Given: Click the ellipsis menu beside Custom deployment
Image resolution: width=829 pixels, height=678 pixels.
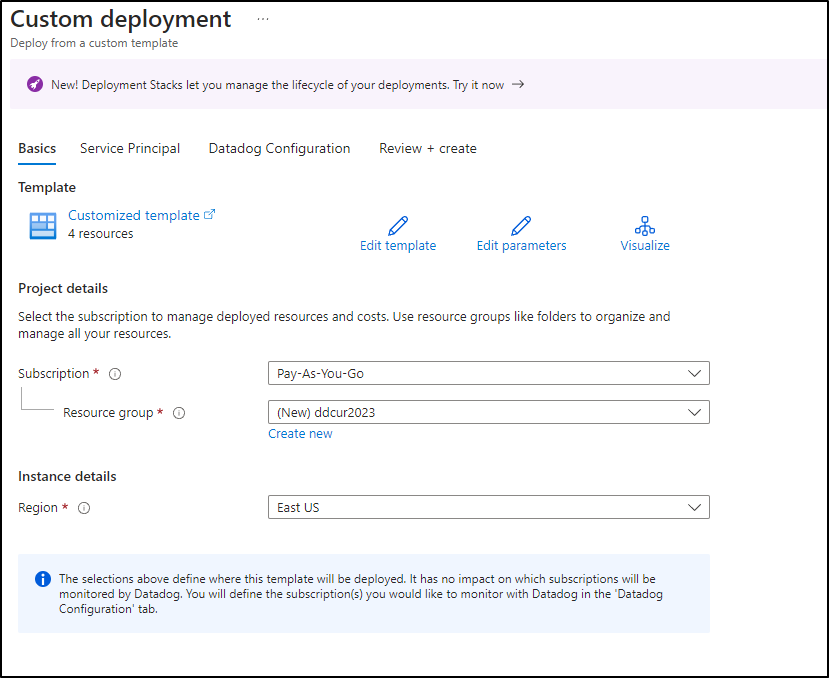Looking at the screenshot, I should tap(263, 19).
